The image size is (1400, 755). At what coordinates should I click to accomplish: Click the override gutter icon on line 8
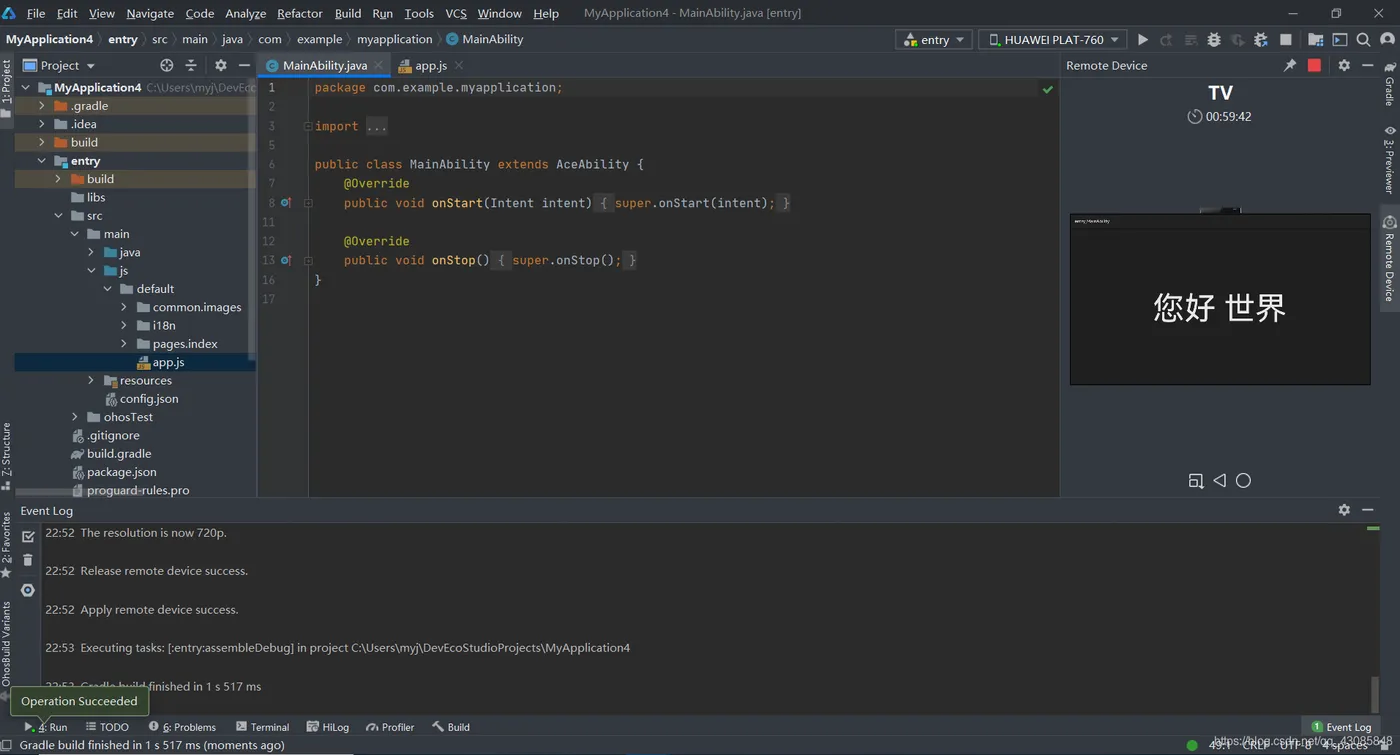point(285,203)
